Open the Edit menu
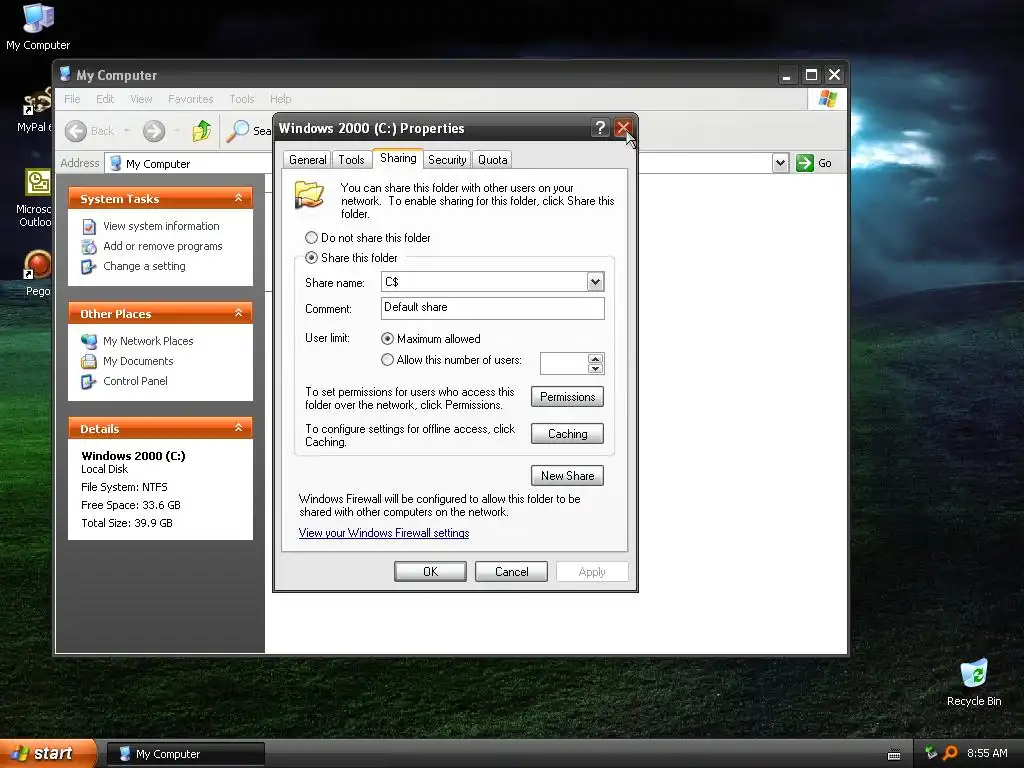This screenshot has height=768, width=1024. click(x=105, y=99)
